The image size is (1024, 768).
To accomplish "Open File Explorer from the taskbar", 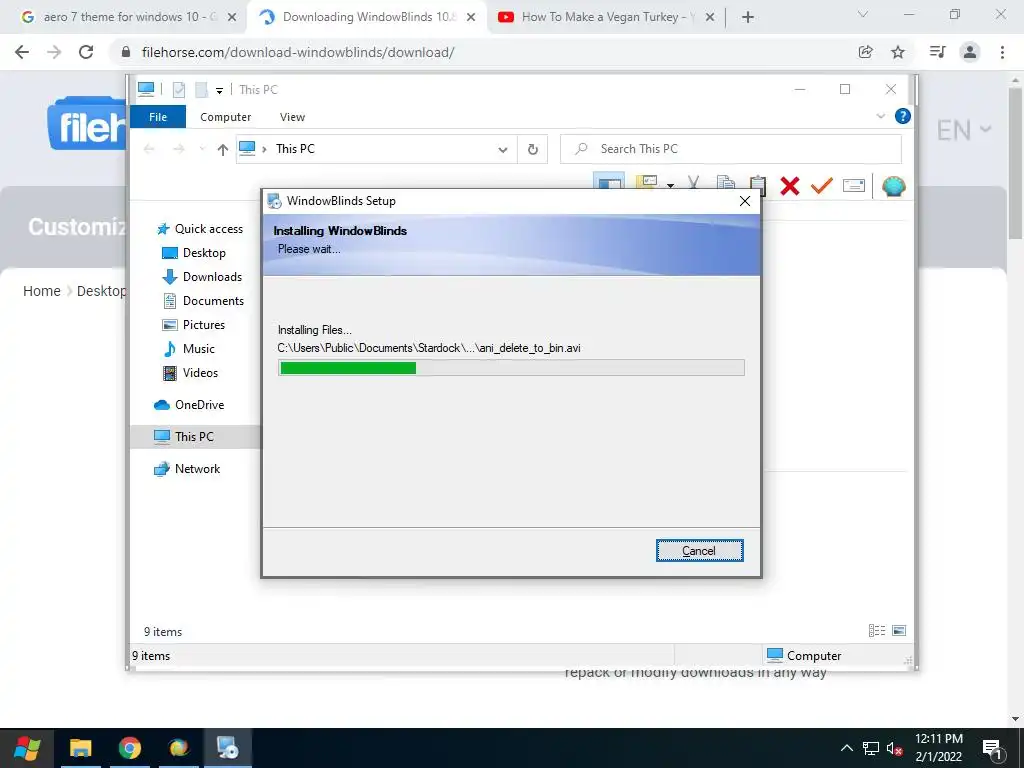I will point(81,748).
